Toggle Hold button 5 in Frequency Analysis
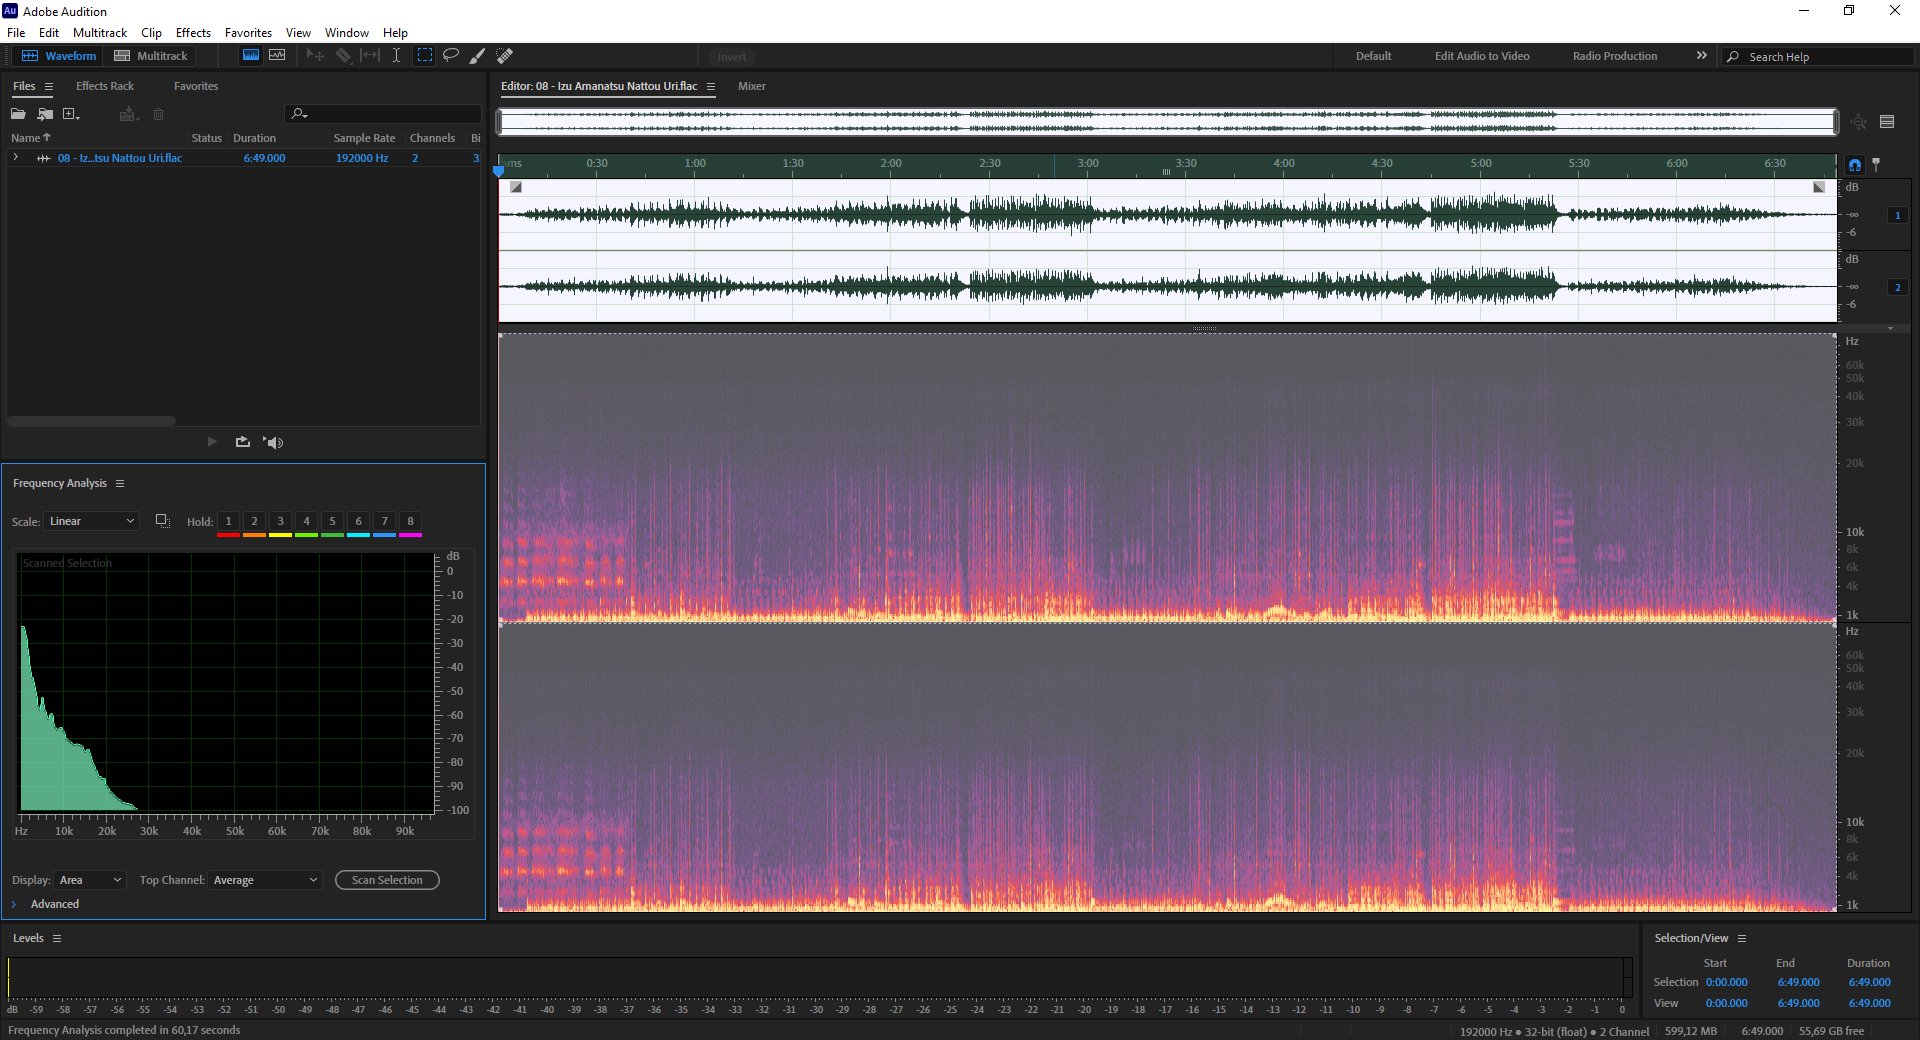 point(332,521)
